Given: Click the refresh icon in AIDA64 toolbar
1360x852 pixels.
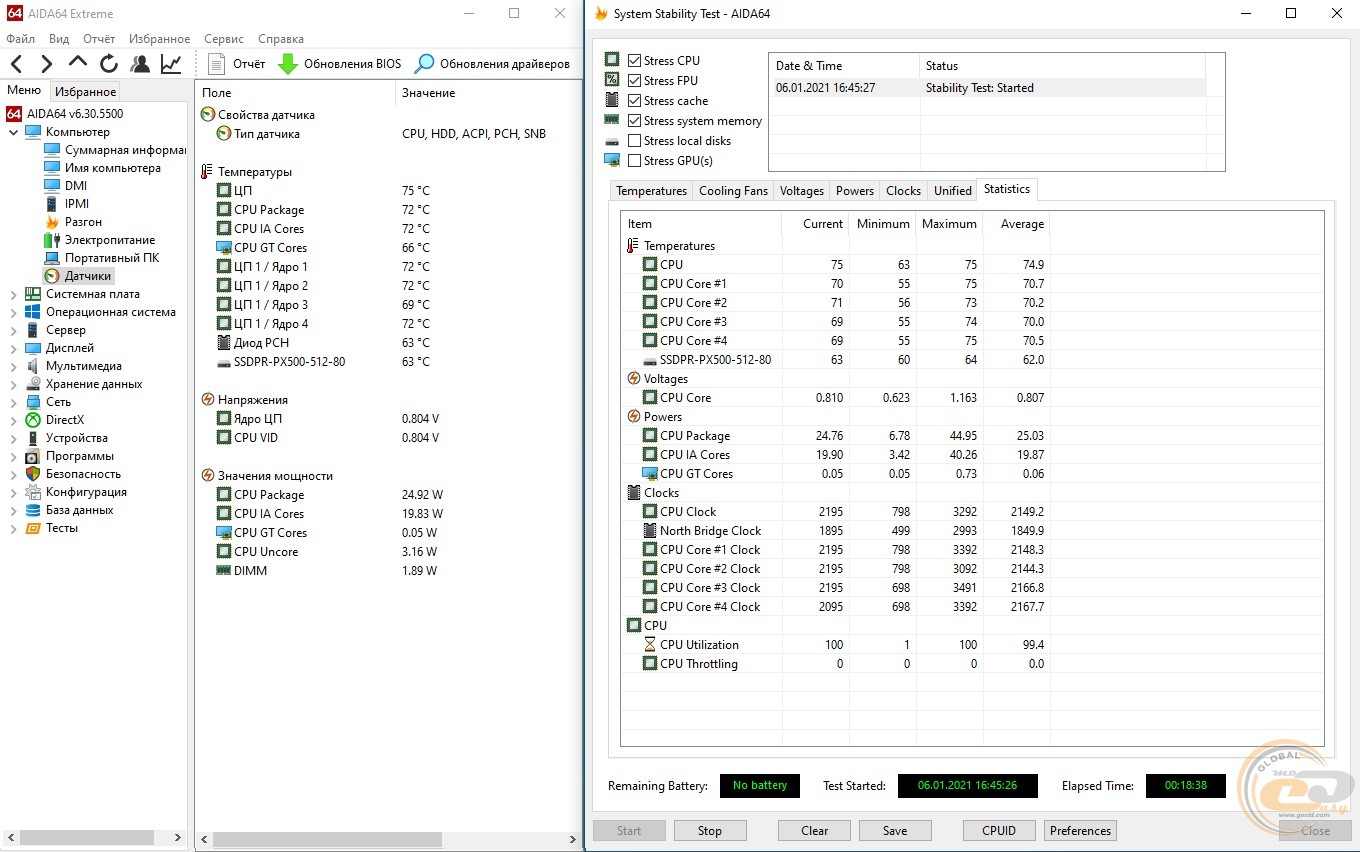Looking at the screenshot, I should click(108, 64).
